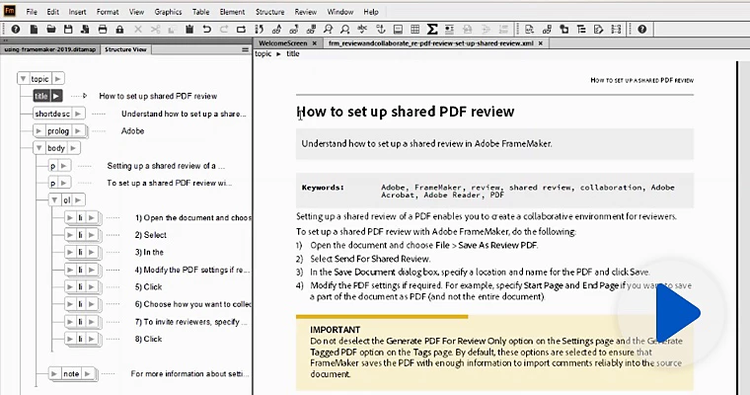The height and width of the screenshot is (395, 750).
Task: Open the File menu
Action: [x=32, y=12]
